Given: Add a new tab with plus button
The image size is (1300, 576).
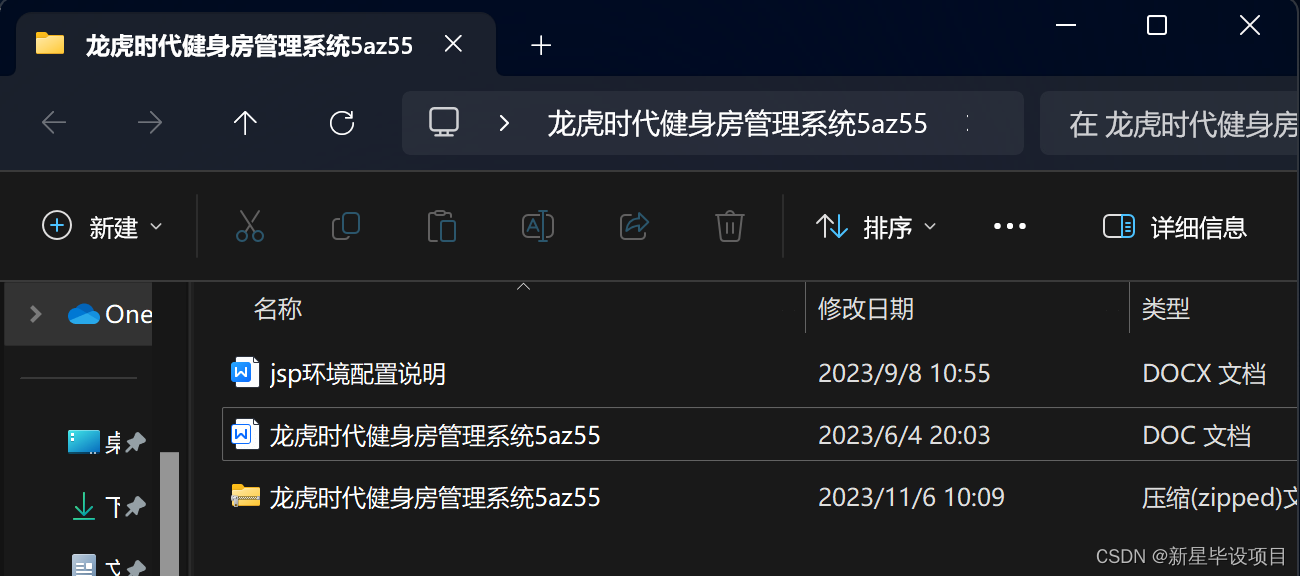Looking at the screenshot, I should pos(541,45).
